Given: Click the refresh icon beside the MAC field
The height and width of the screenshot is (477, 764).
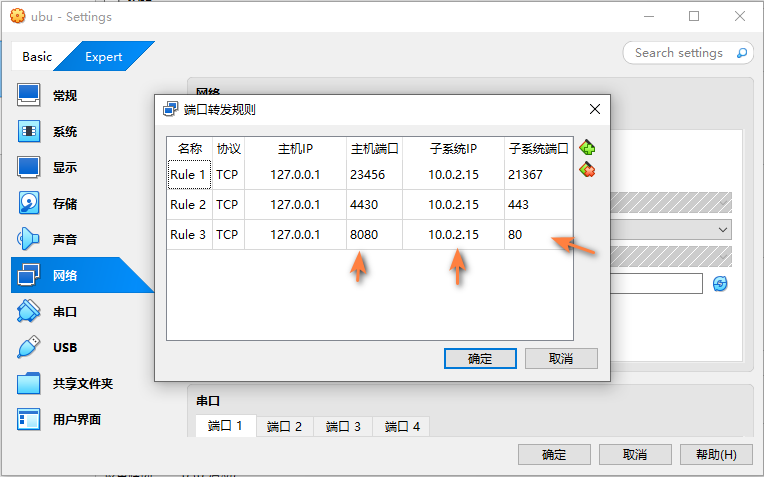Looking at the screenshot, I should click(x=720, y=285).
